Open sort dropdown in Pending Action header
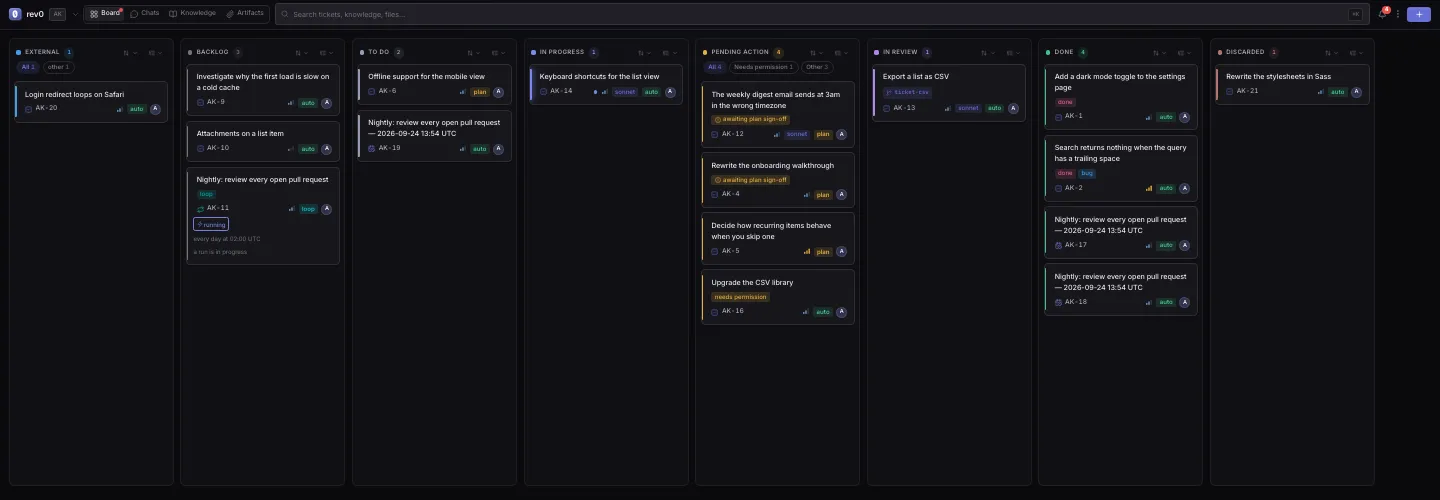 [816, 52]
